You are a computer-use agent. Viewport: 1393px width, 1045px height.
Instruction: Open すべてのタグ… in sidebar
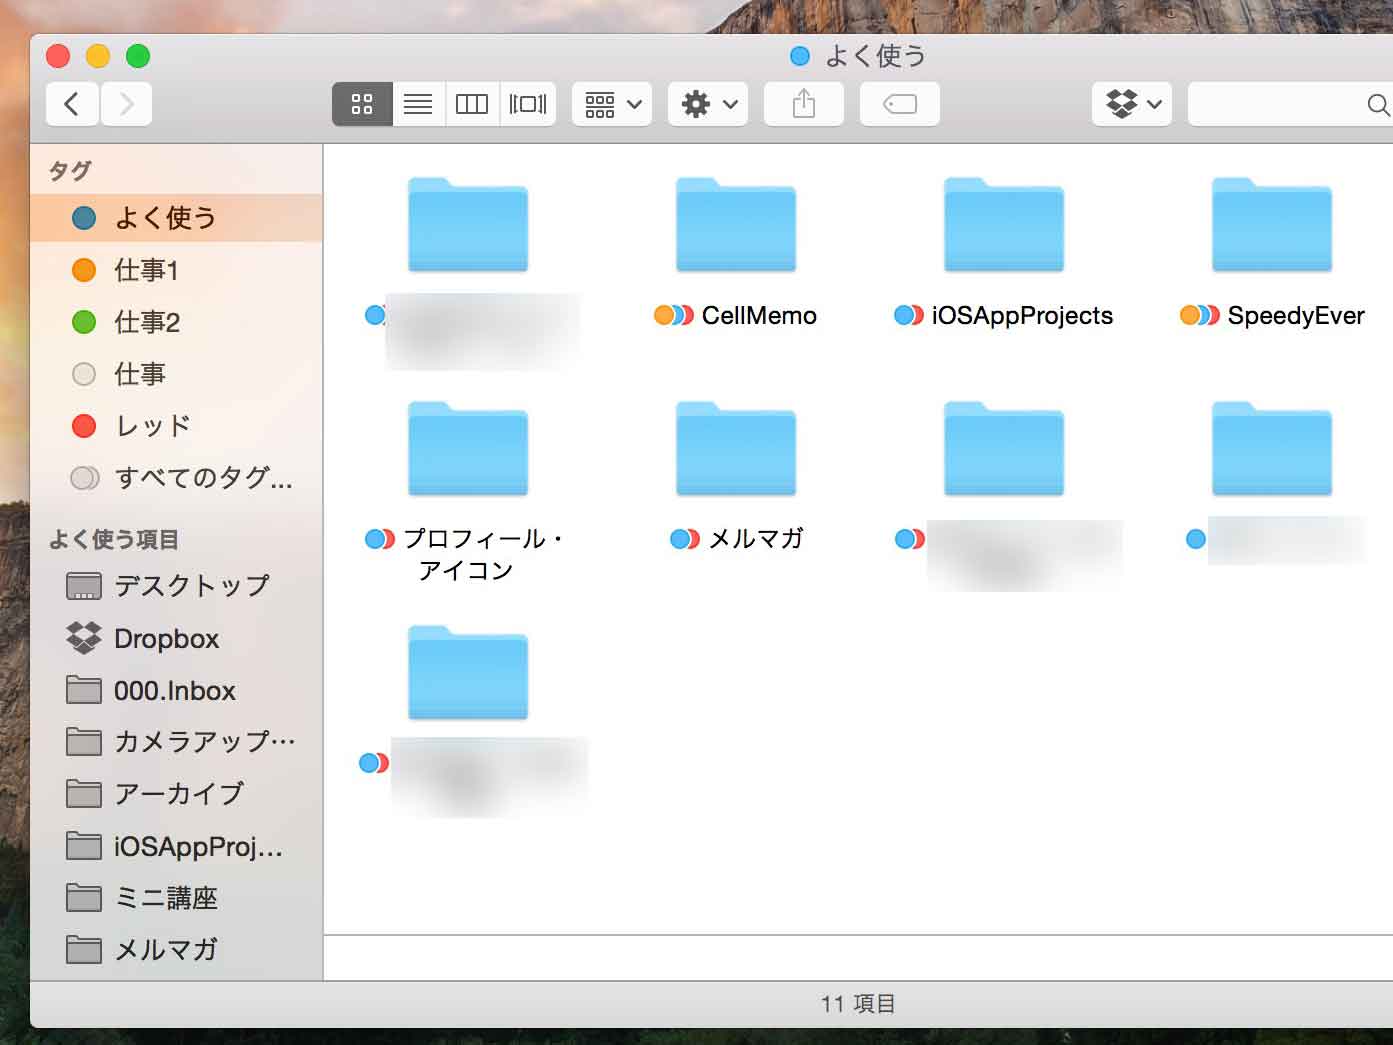(177, 478)
